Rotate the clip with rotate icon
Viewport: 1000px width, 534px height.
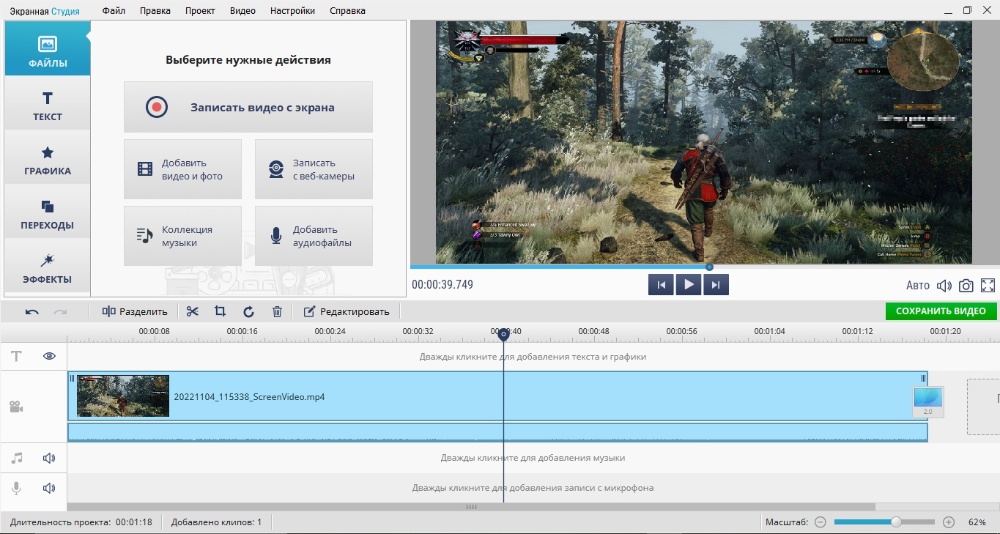pos(249,311)
